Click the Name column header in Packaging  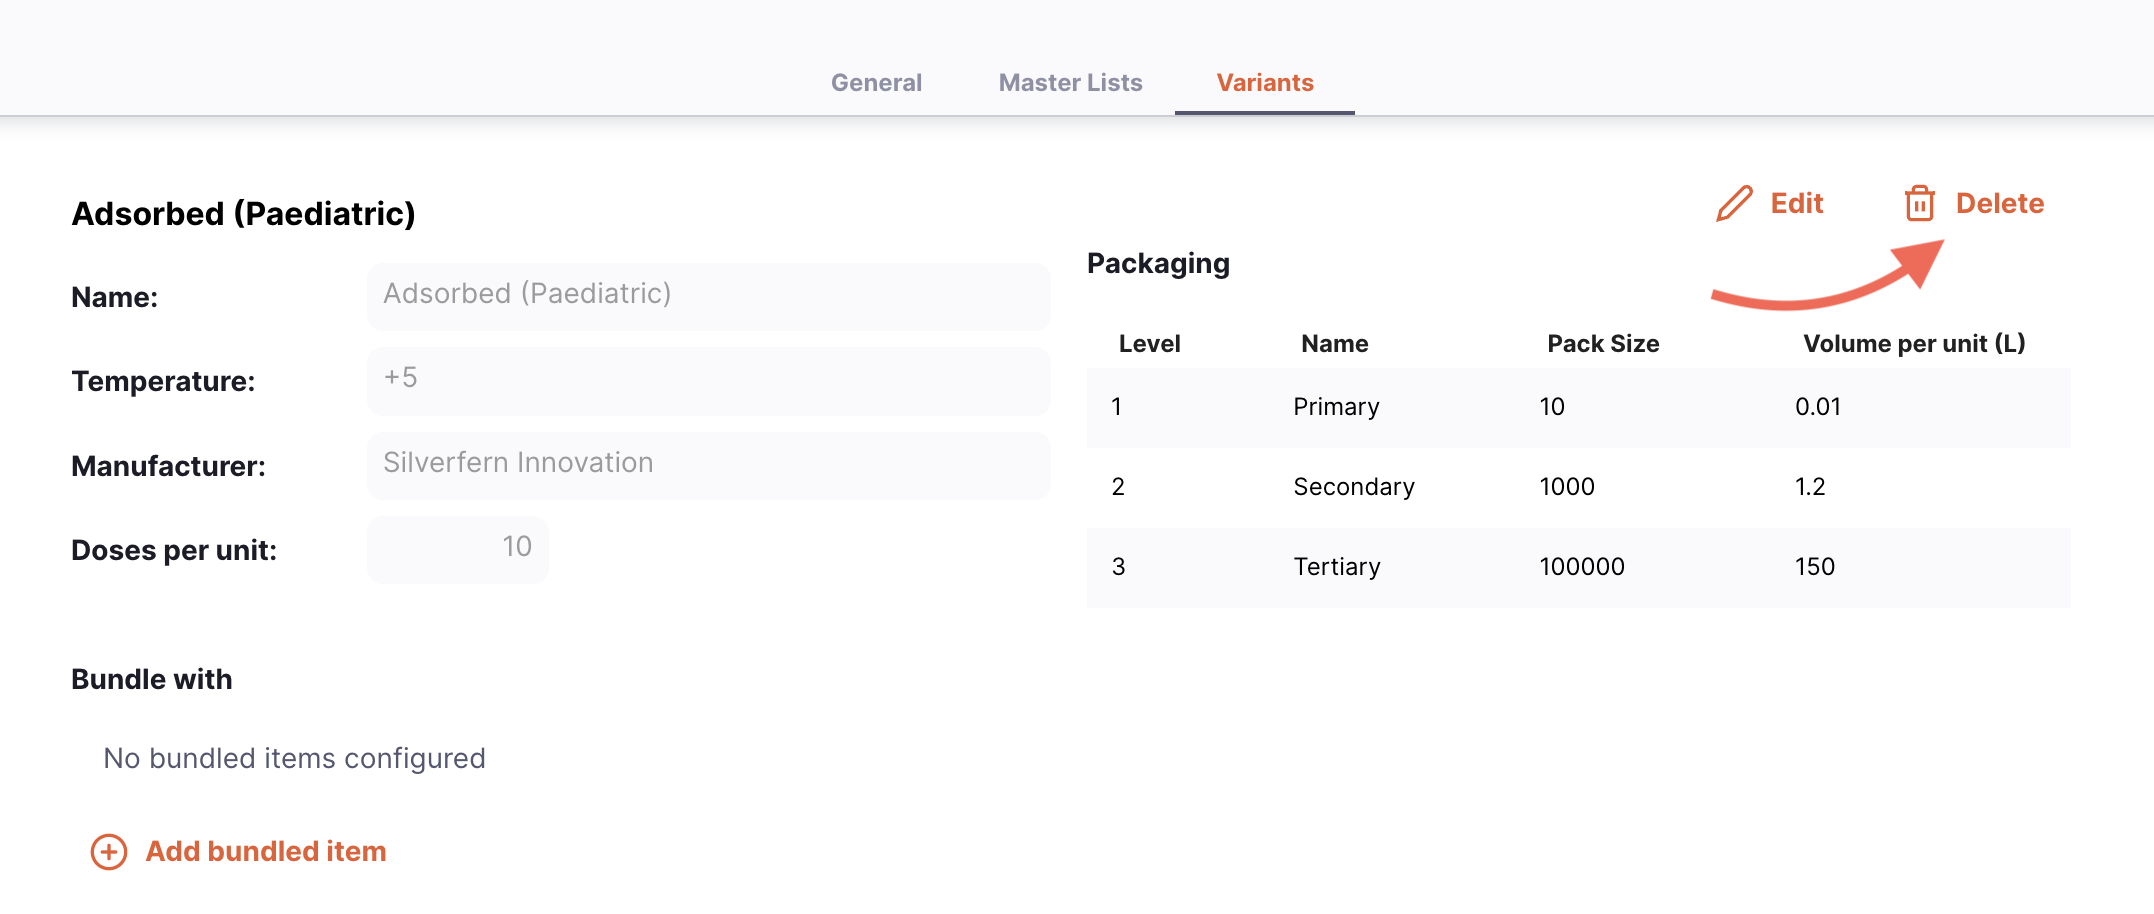click(x=1335, y=344)
